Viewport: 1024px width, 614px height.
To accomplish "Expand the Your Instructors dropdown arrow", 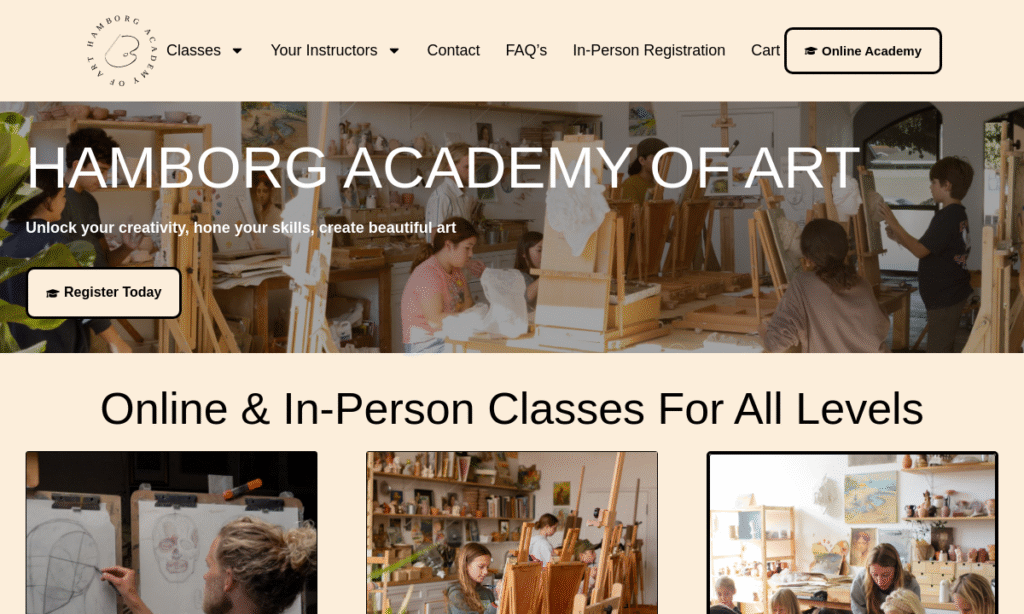I will [x=394, y=51].
